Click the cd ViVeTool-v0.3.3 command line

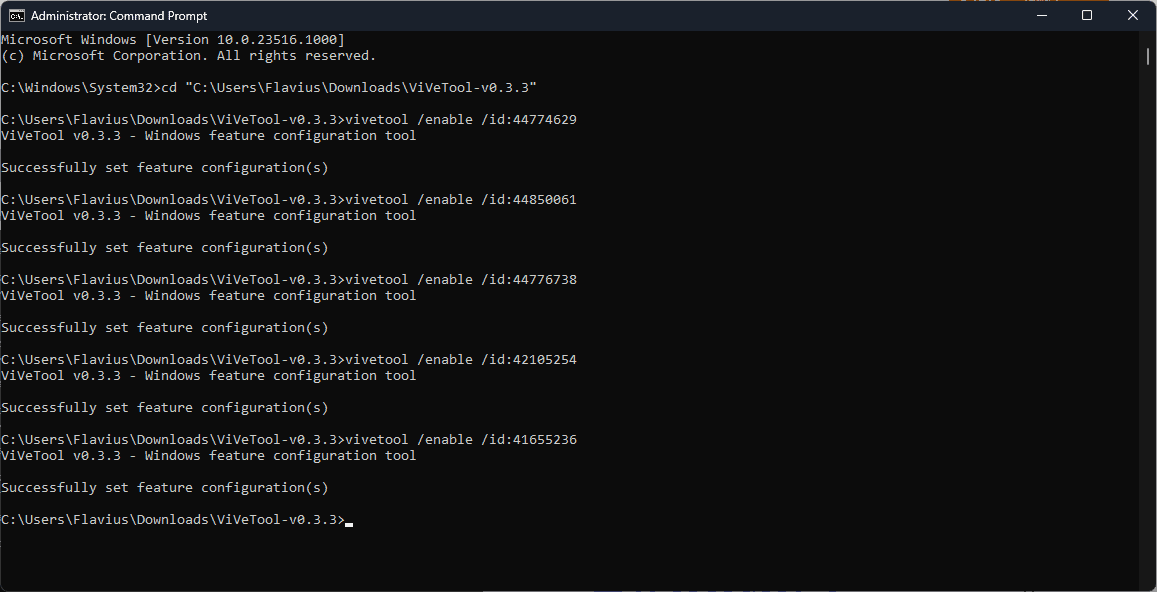coord(269,88)
